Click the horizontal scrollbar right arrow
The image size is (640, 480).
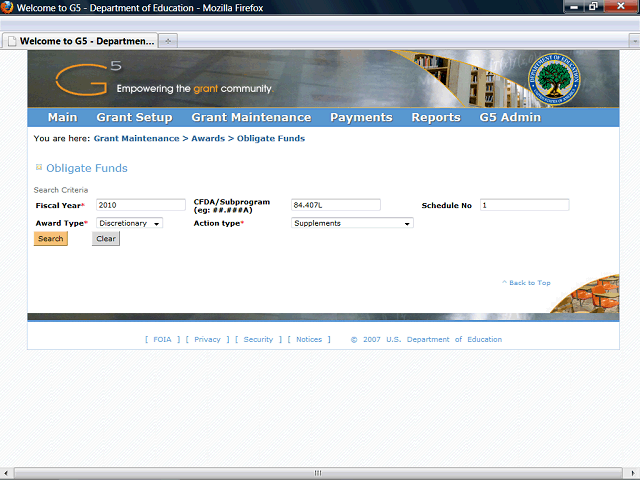[633, 473]
